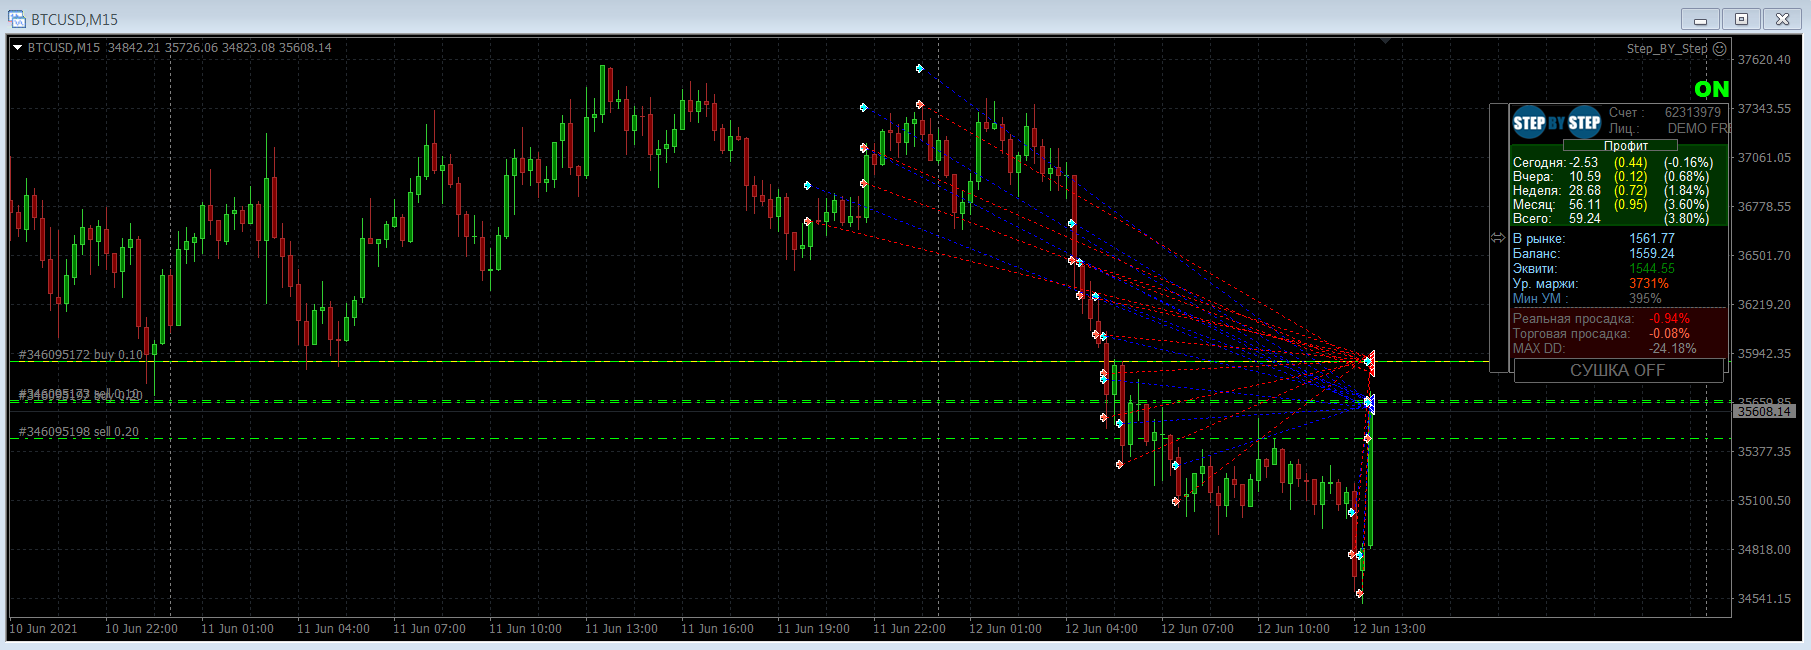This screenshot has width=1811, height=650.
Task: Click the Профит header button
Action: click(1626, 146)
